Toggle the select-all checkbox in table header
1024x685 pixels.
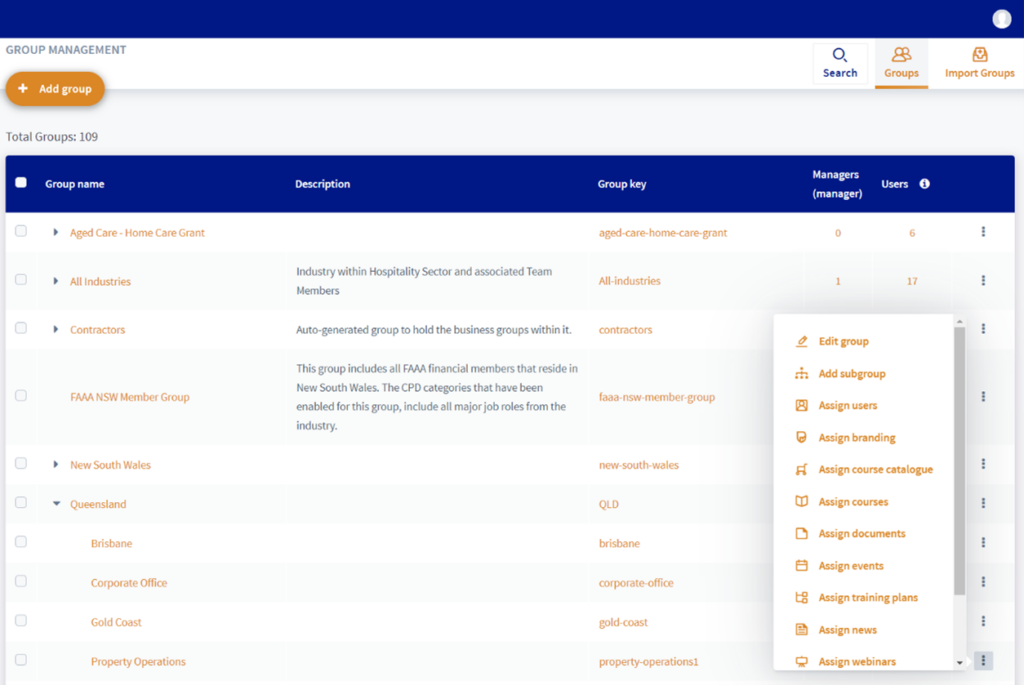pyautogui.click(x=21, y=183)
